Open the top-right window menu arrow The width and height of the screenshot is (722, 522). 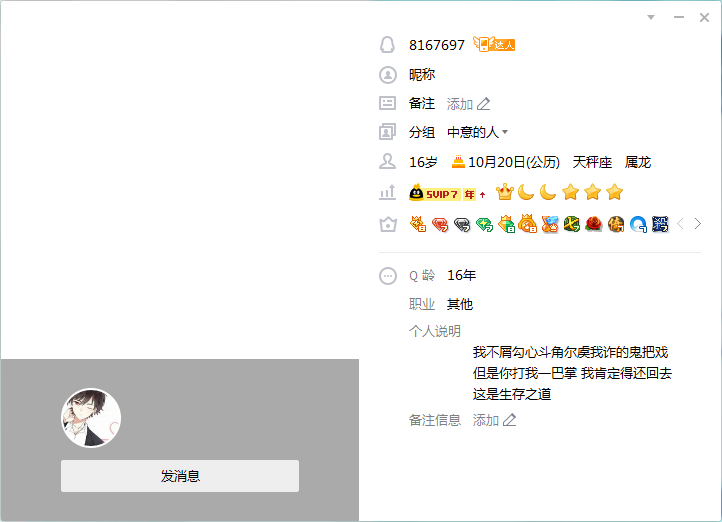pyautogui.click(x=651, y=17)
